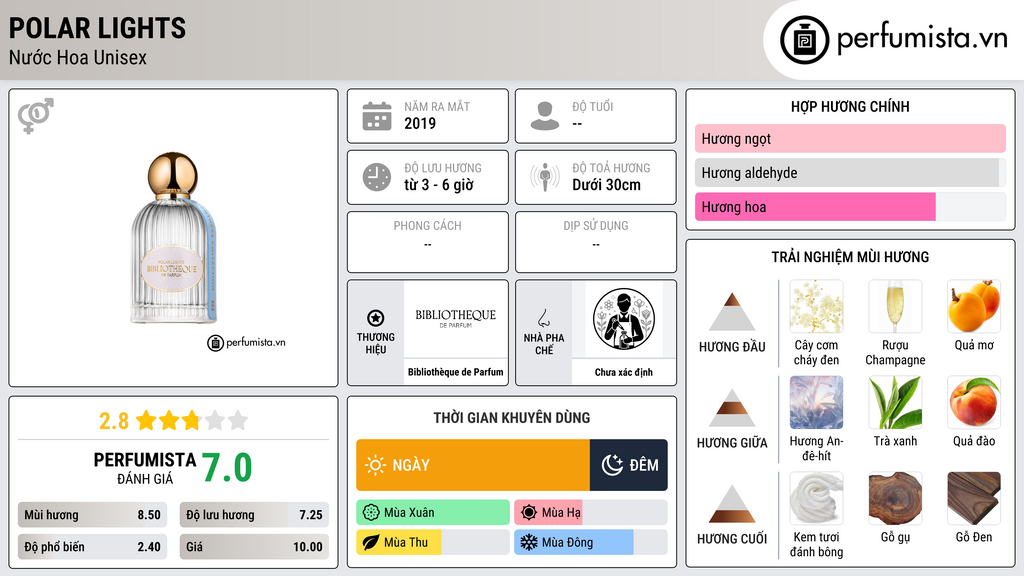Screen dimensions: 1024x576
Task: Click the five-star rating row
Action: tap(192, 420)
